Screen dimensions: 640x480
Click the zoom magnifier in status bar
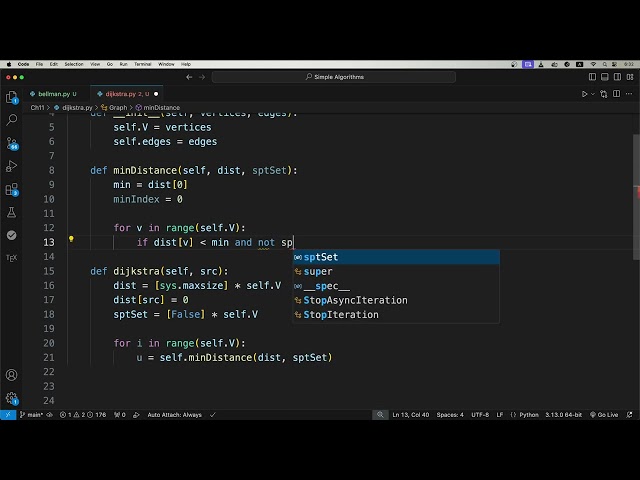click(x=380, y=415)
